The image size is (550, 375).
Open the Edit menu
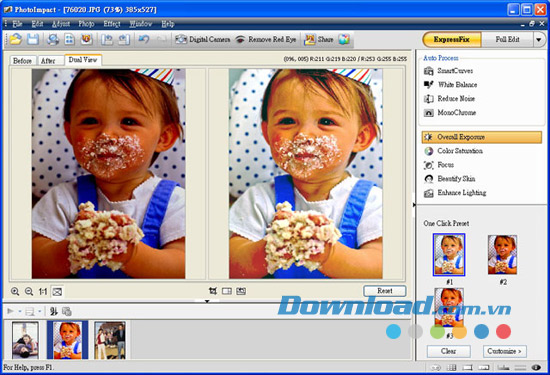tap(37, 24)
